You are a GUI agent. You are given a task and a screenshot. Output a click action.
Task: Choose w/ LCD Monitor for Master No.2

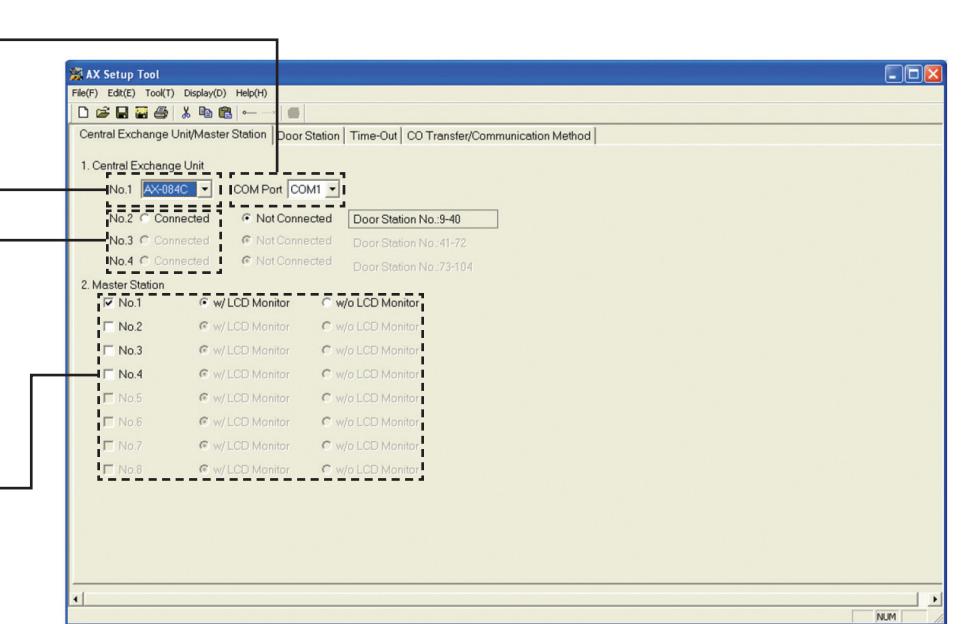tap(204, 326)
